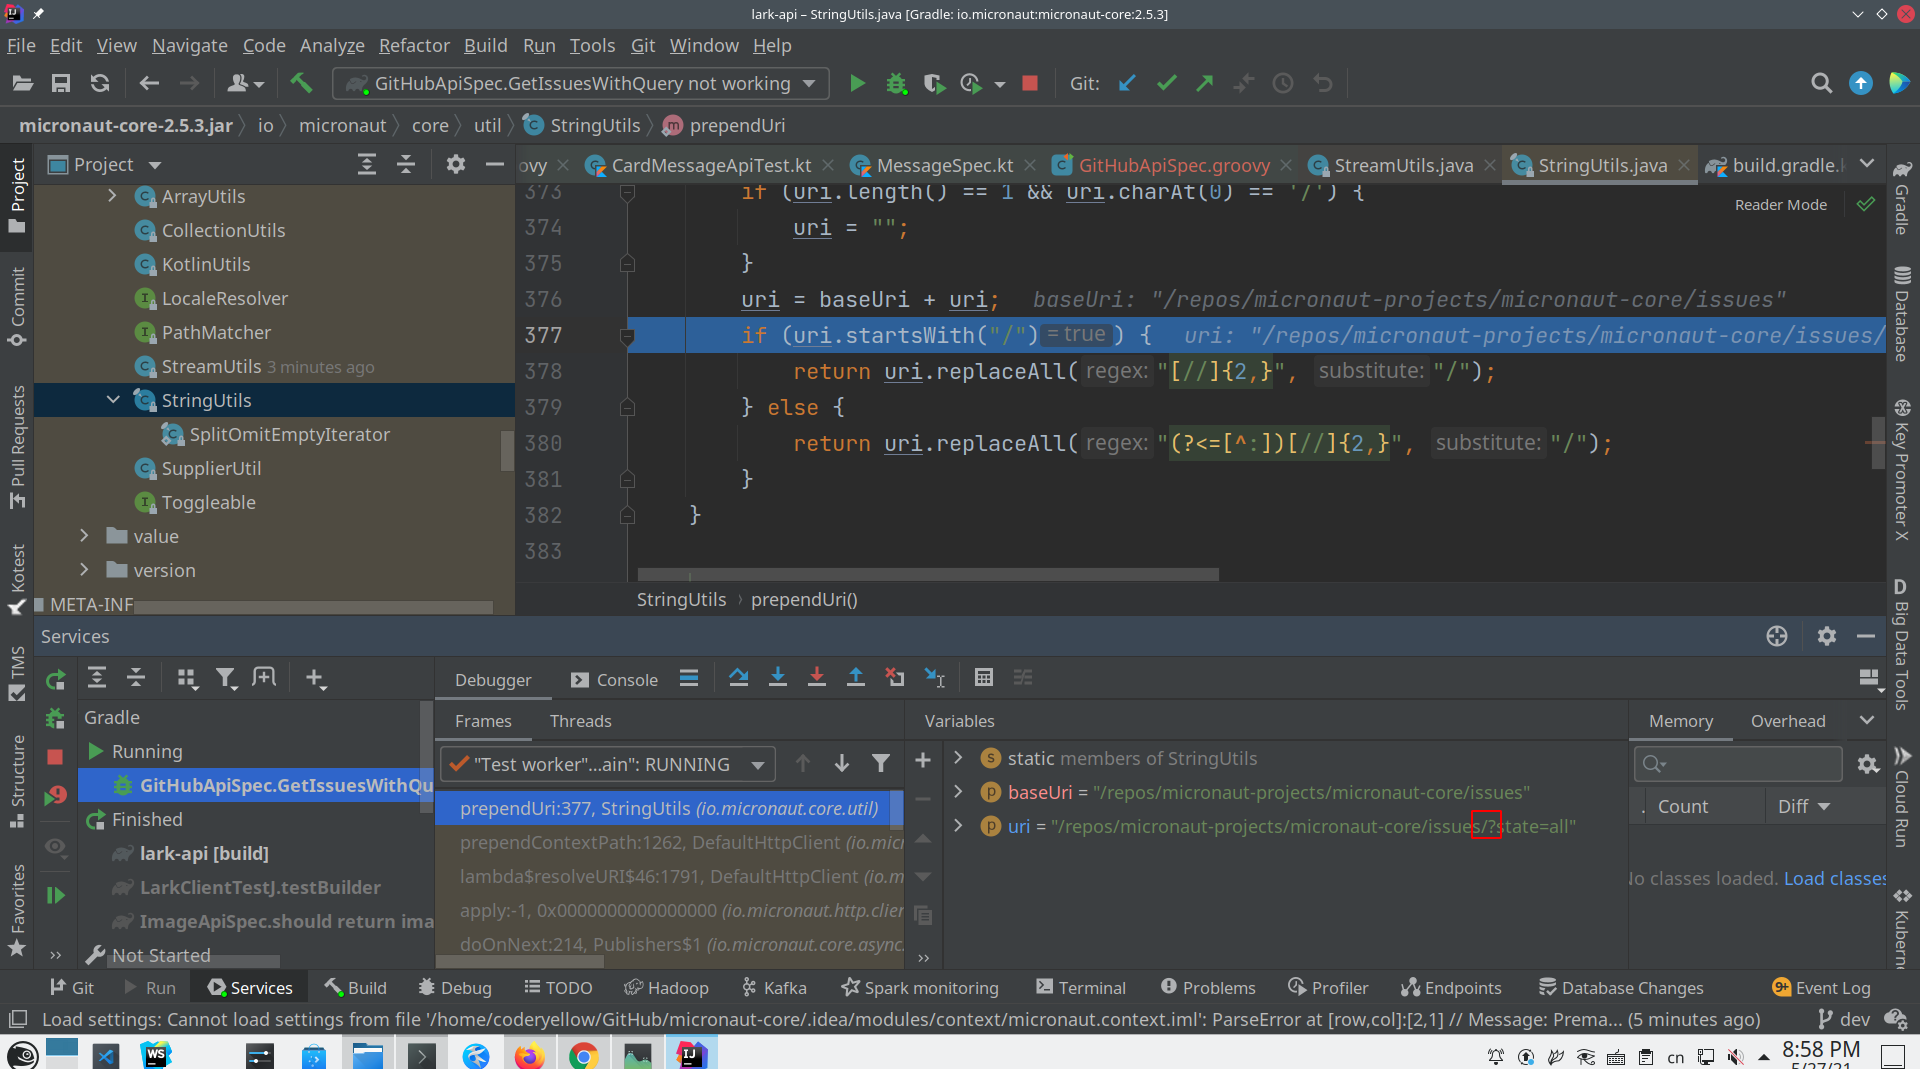1920x1069 pixels.
Task: Click the search field in the Variables panel
Action: point(1737,763)
